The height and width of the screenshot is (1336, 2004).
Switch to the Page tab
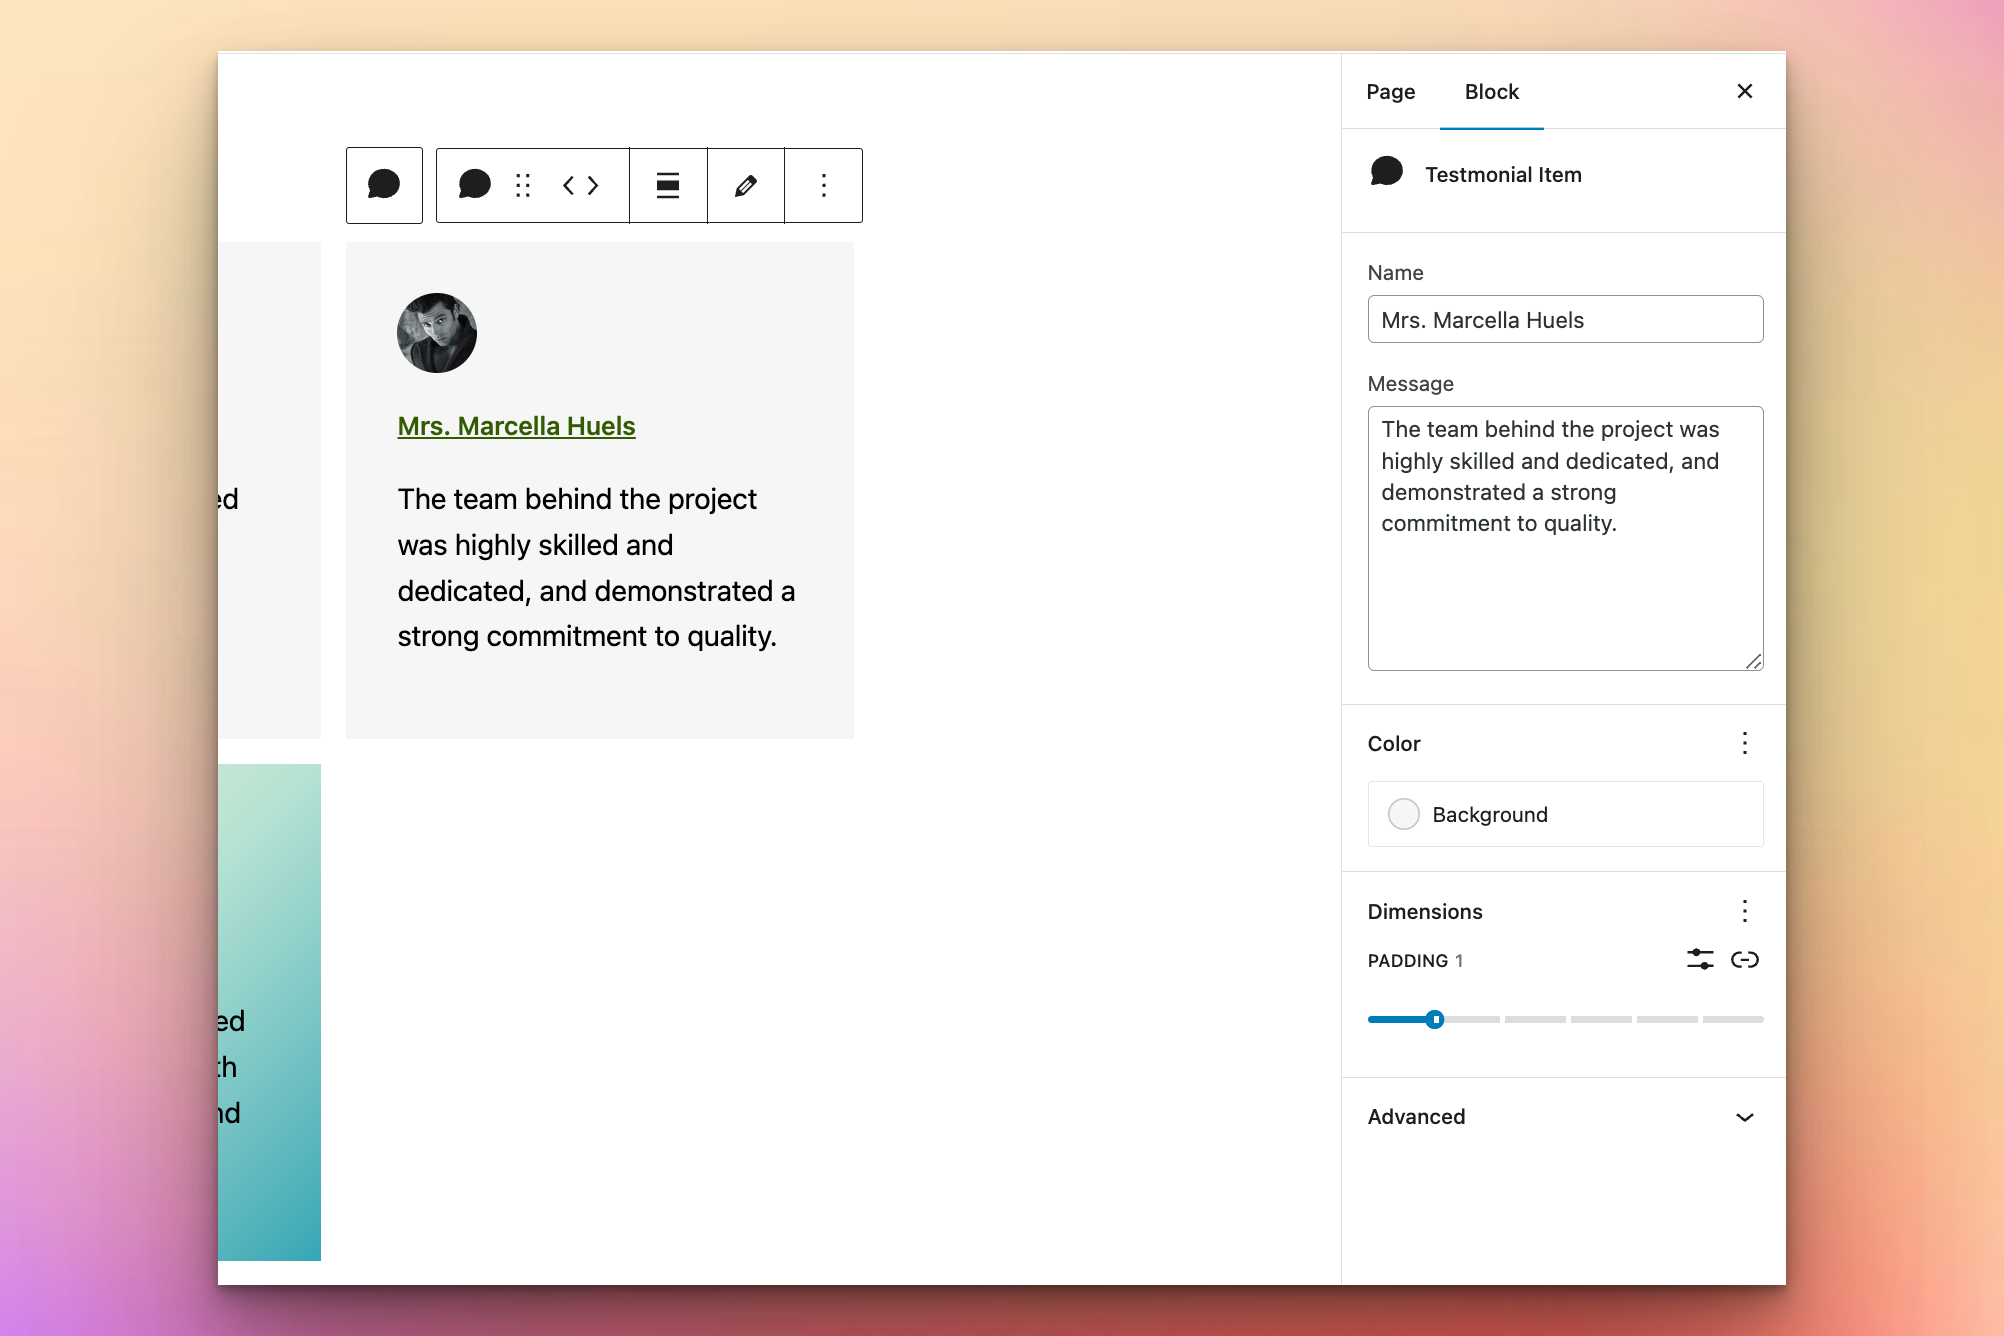tap(1390, 92)
